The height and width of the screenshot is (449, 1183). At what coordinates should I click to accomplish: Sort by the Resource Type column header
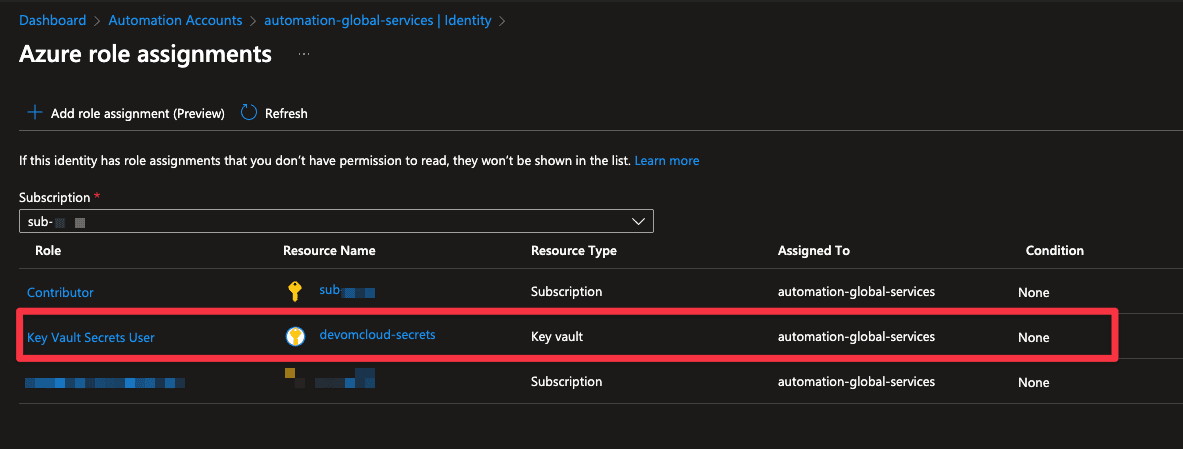click(x=573, y=251)
